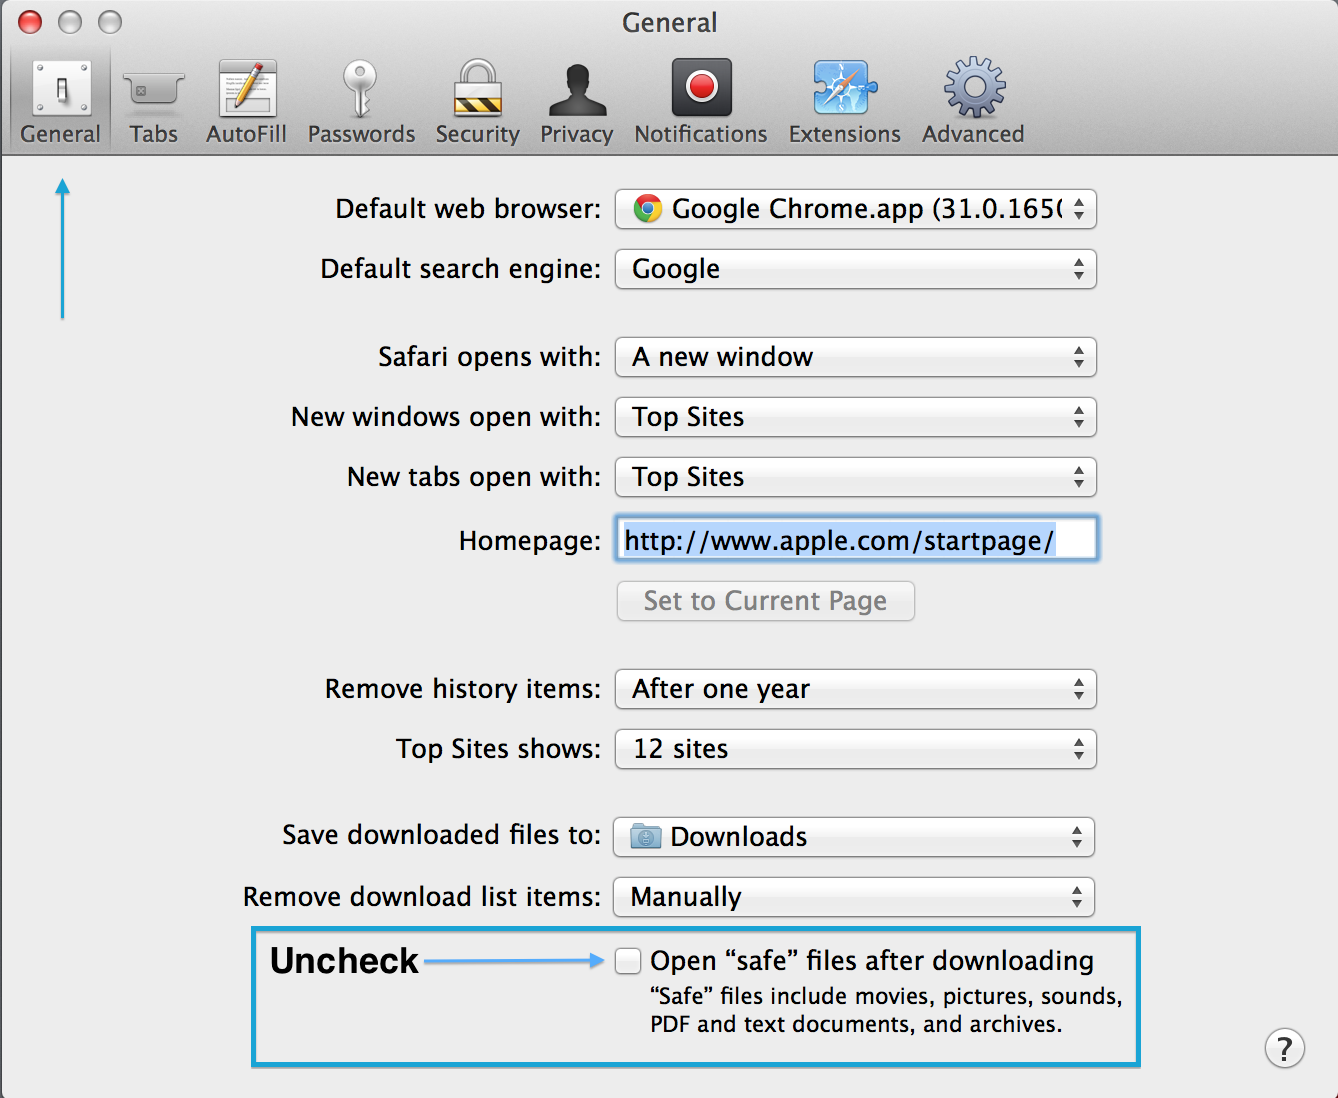This screenshot has width=1338, height=1098.
Task: Click the Set to Current Page button
Action: tap(766, 601)
